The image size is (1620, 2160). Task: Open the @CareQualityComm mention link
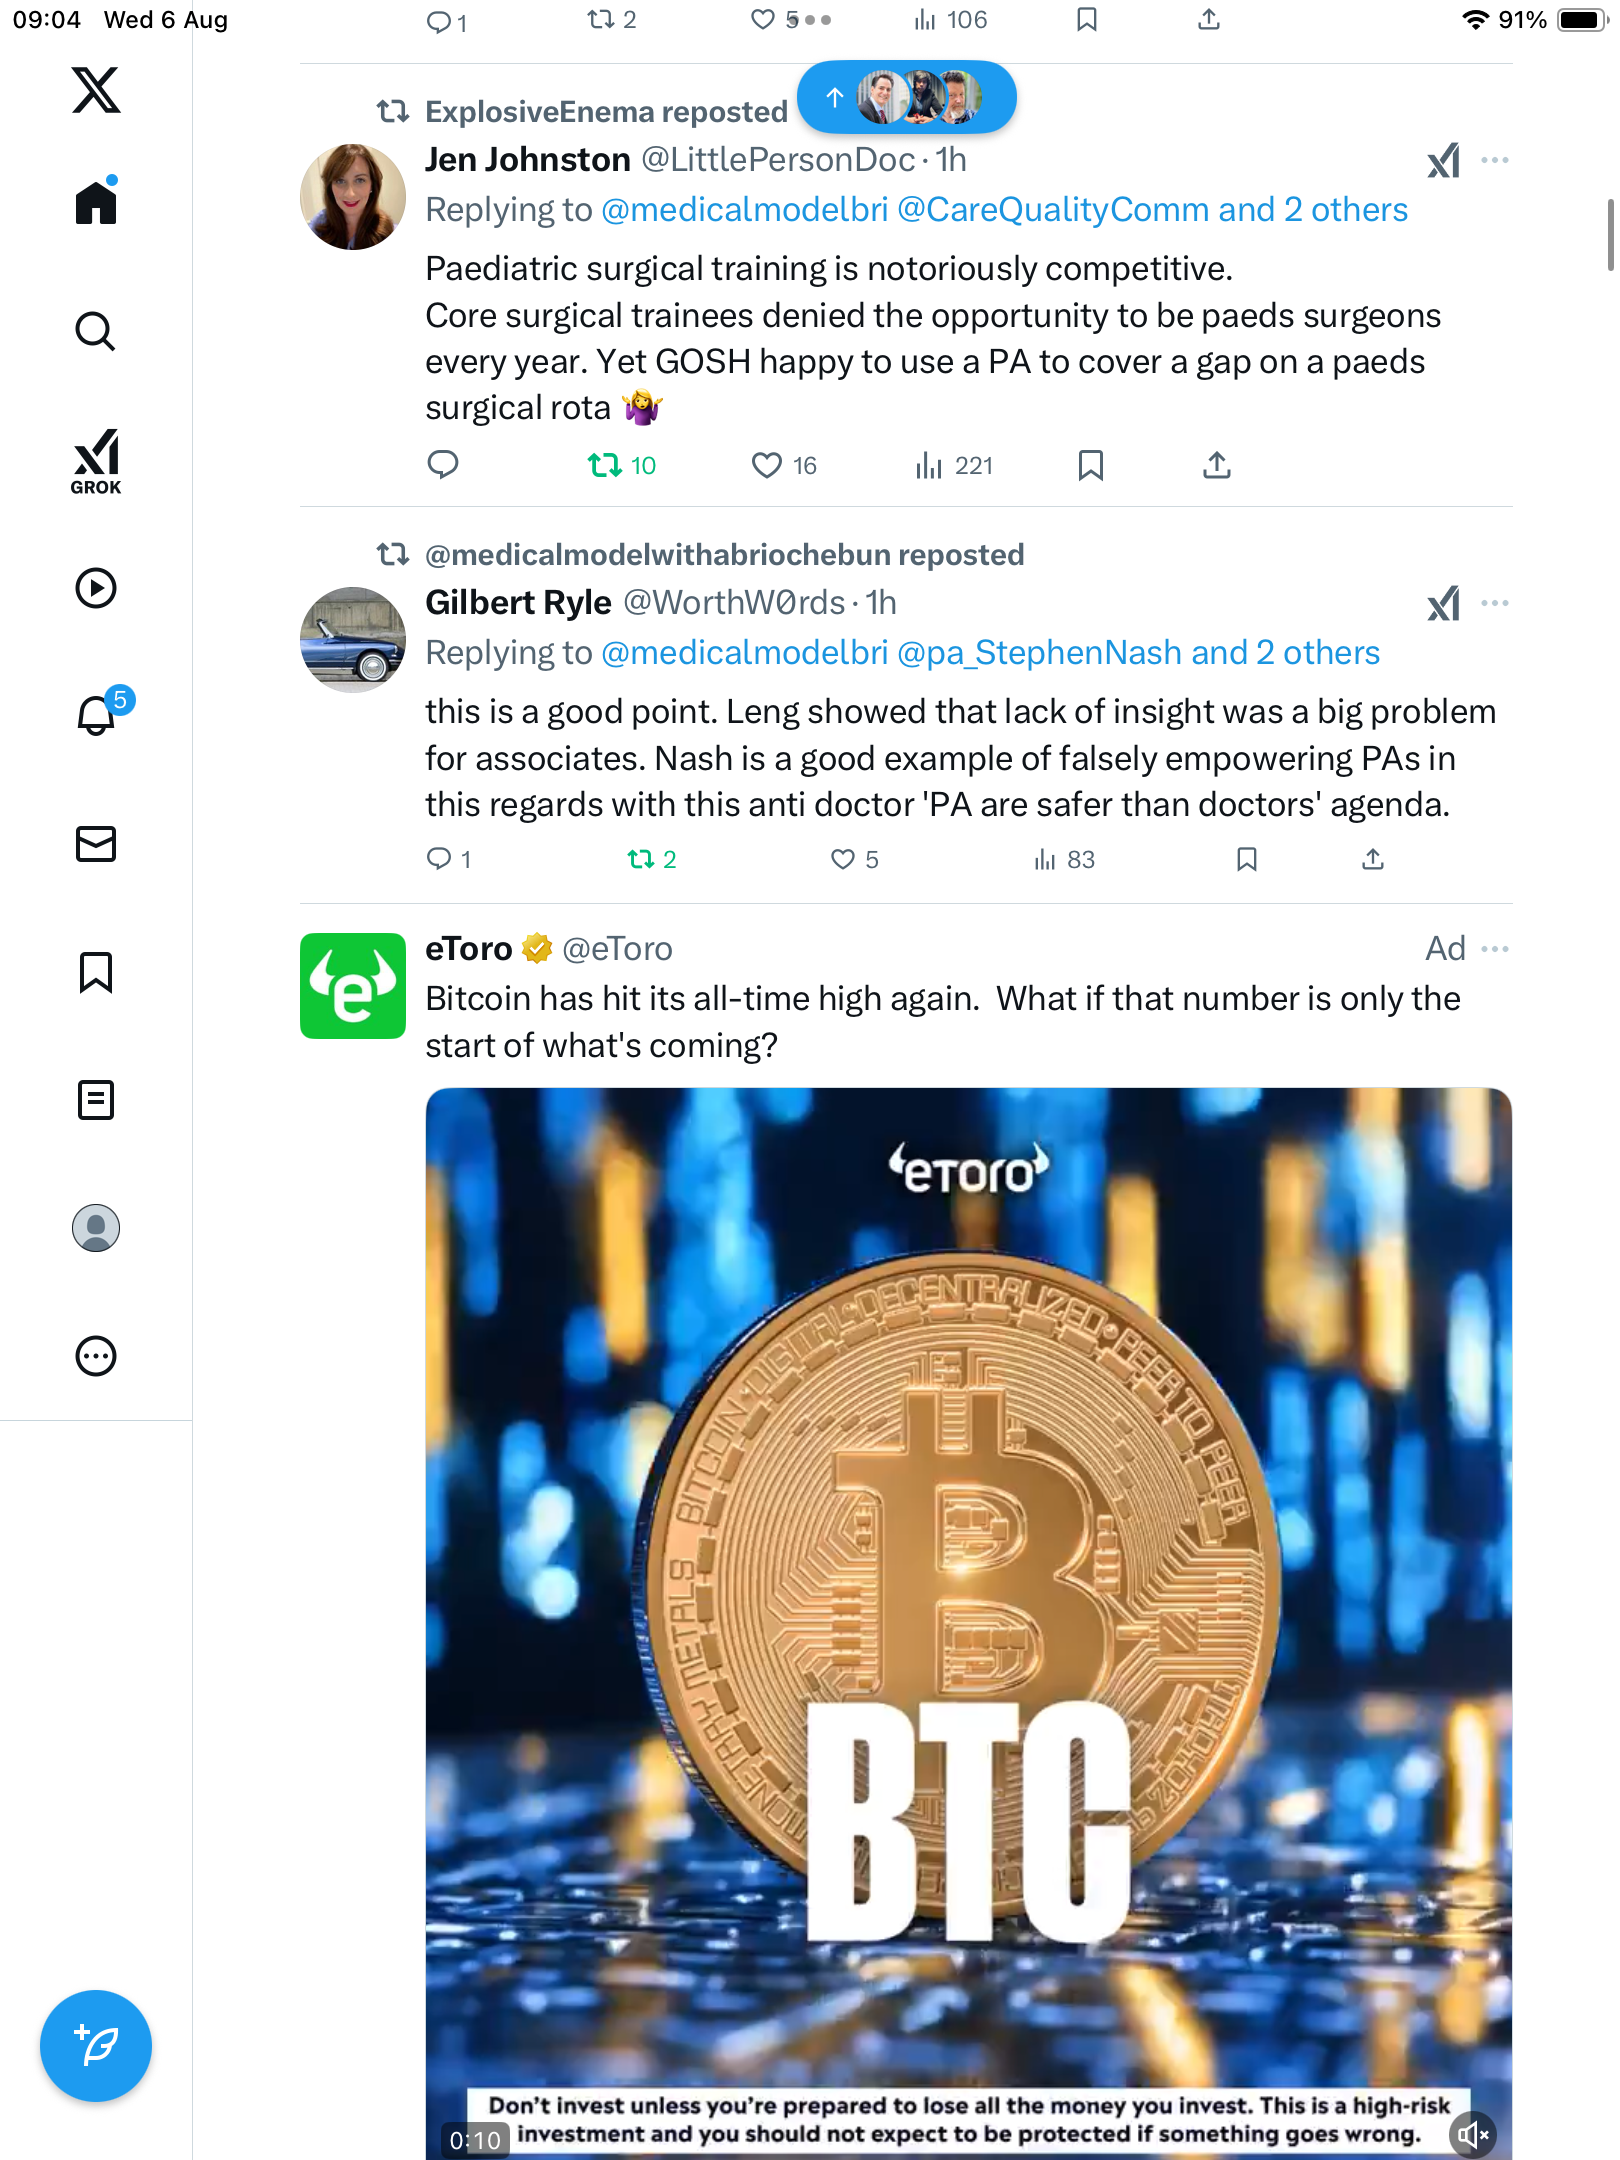[1052, 210]
